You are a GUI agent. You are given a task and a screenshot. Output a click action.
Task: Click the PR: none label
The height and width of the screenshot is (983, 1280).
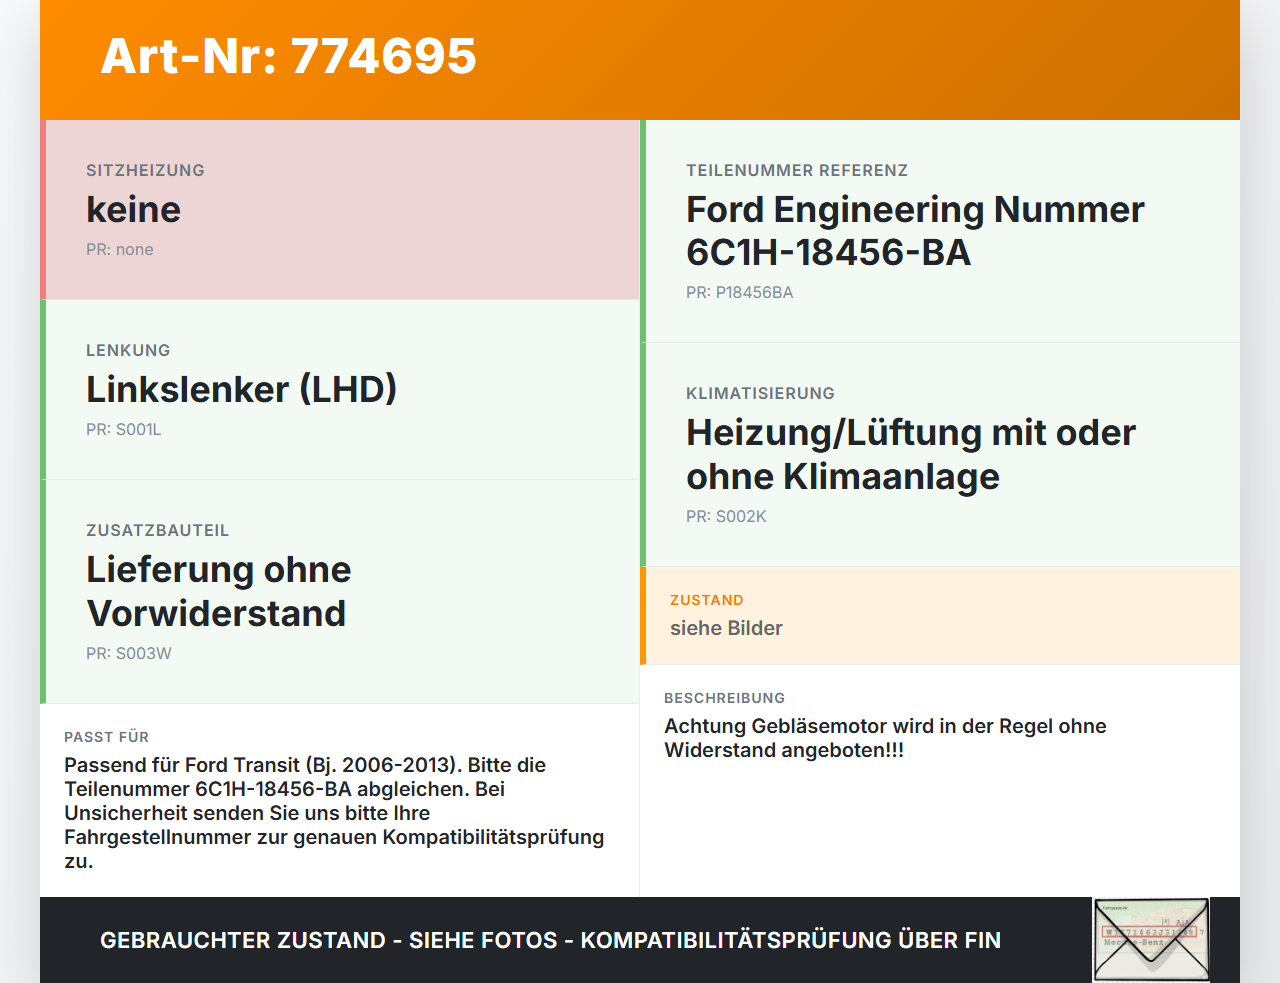pos(119,249)
